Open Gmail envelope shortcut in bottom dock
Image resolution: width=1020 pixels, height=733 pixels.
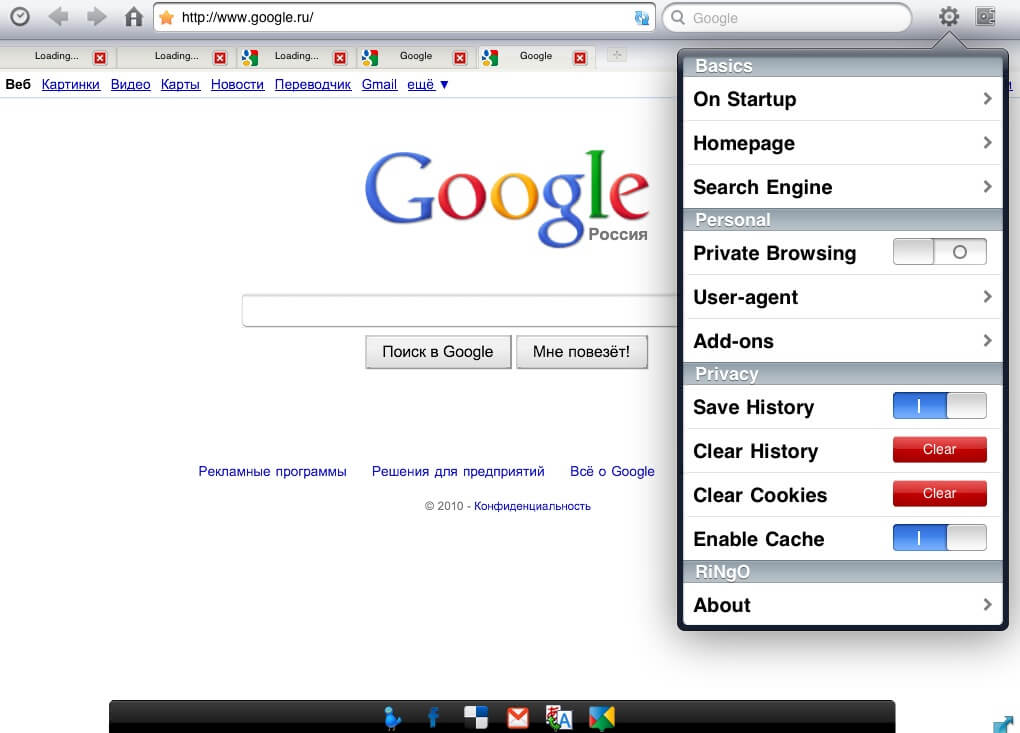[x=518, y=718]
